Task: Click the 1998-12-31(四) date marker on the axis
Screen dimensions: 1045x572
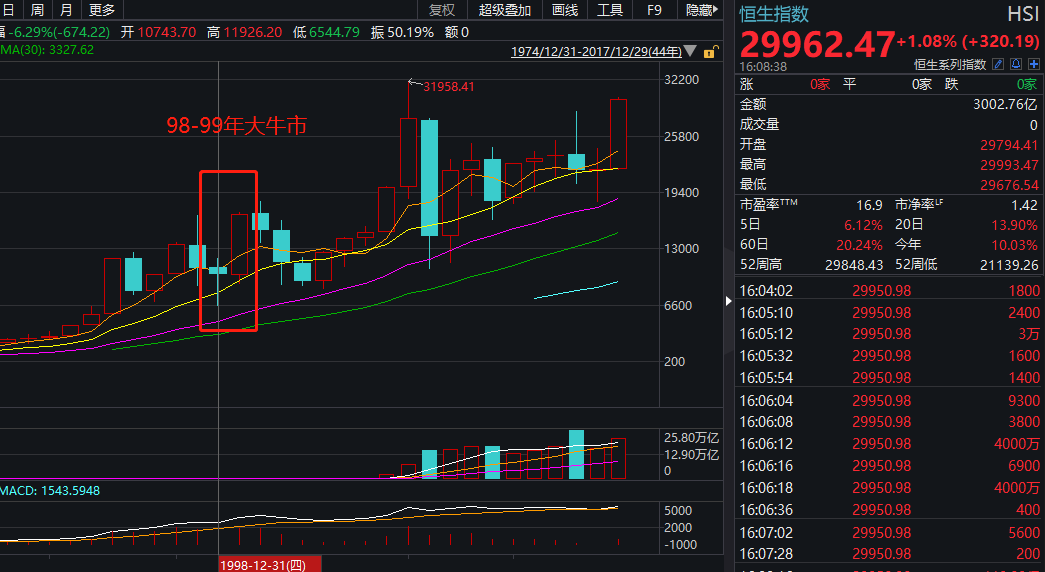Action: pos(269,565)
